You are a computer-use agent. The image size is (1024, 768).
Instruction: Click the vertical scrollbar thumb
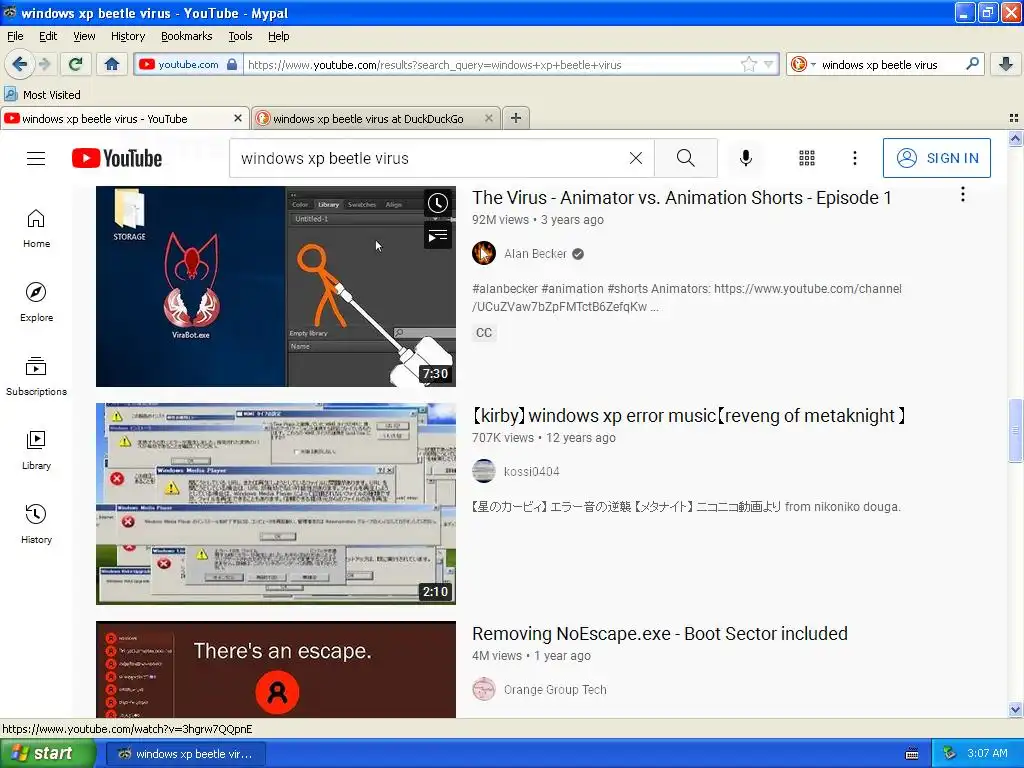[x=1015, y=430]
